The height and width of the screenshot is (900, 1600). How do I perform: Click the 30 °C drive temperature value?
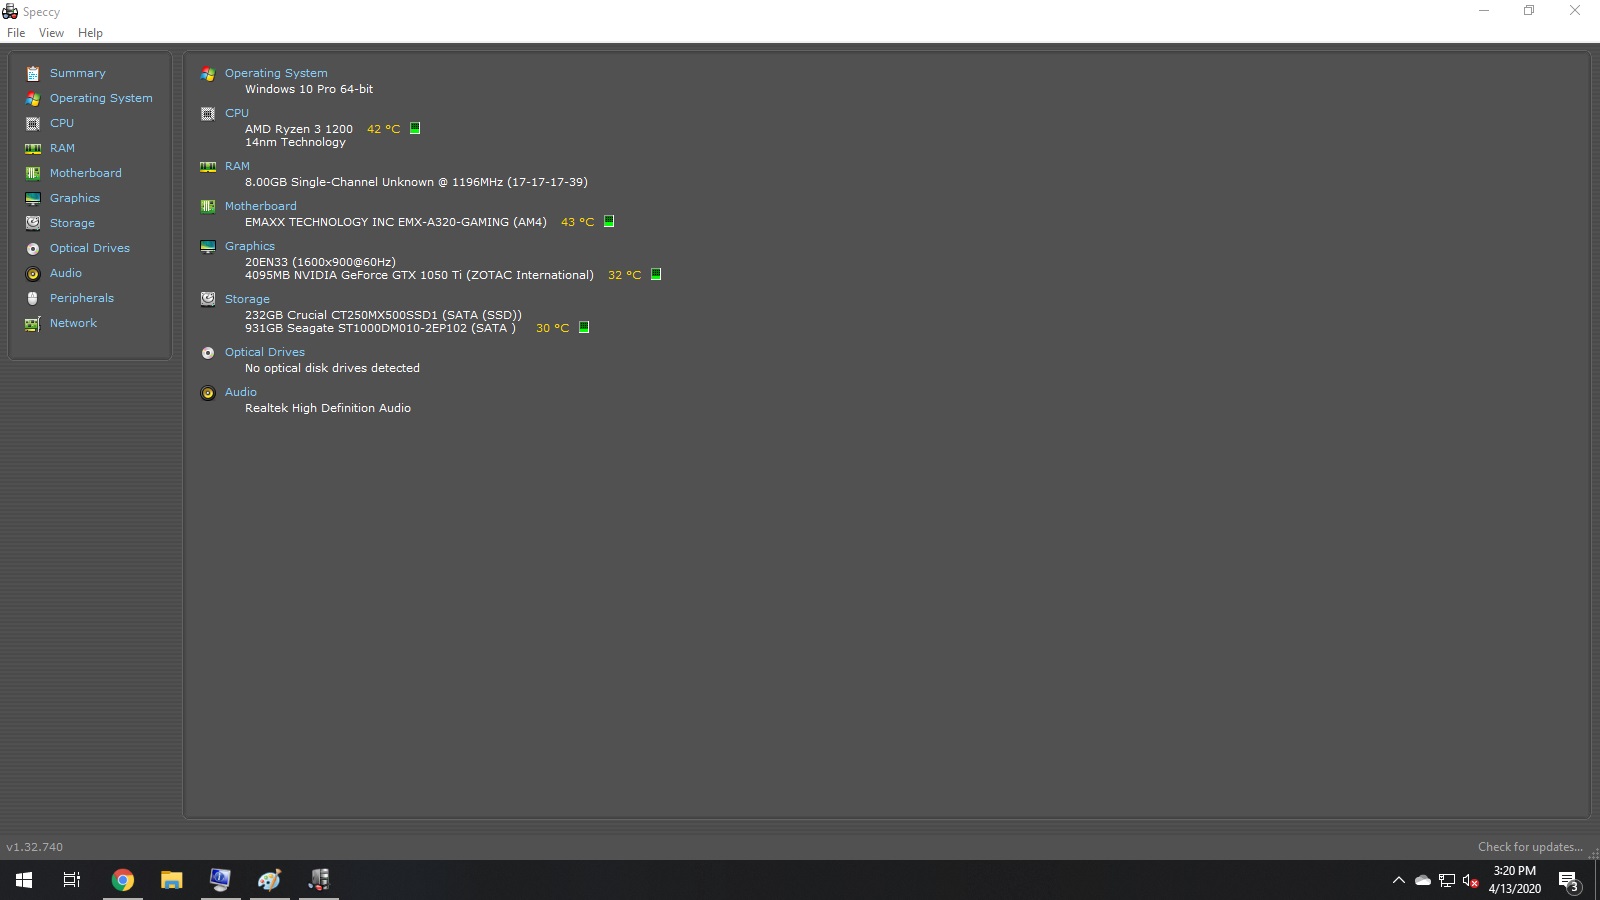pyautogui.click(x=552, y=328)
